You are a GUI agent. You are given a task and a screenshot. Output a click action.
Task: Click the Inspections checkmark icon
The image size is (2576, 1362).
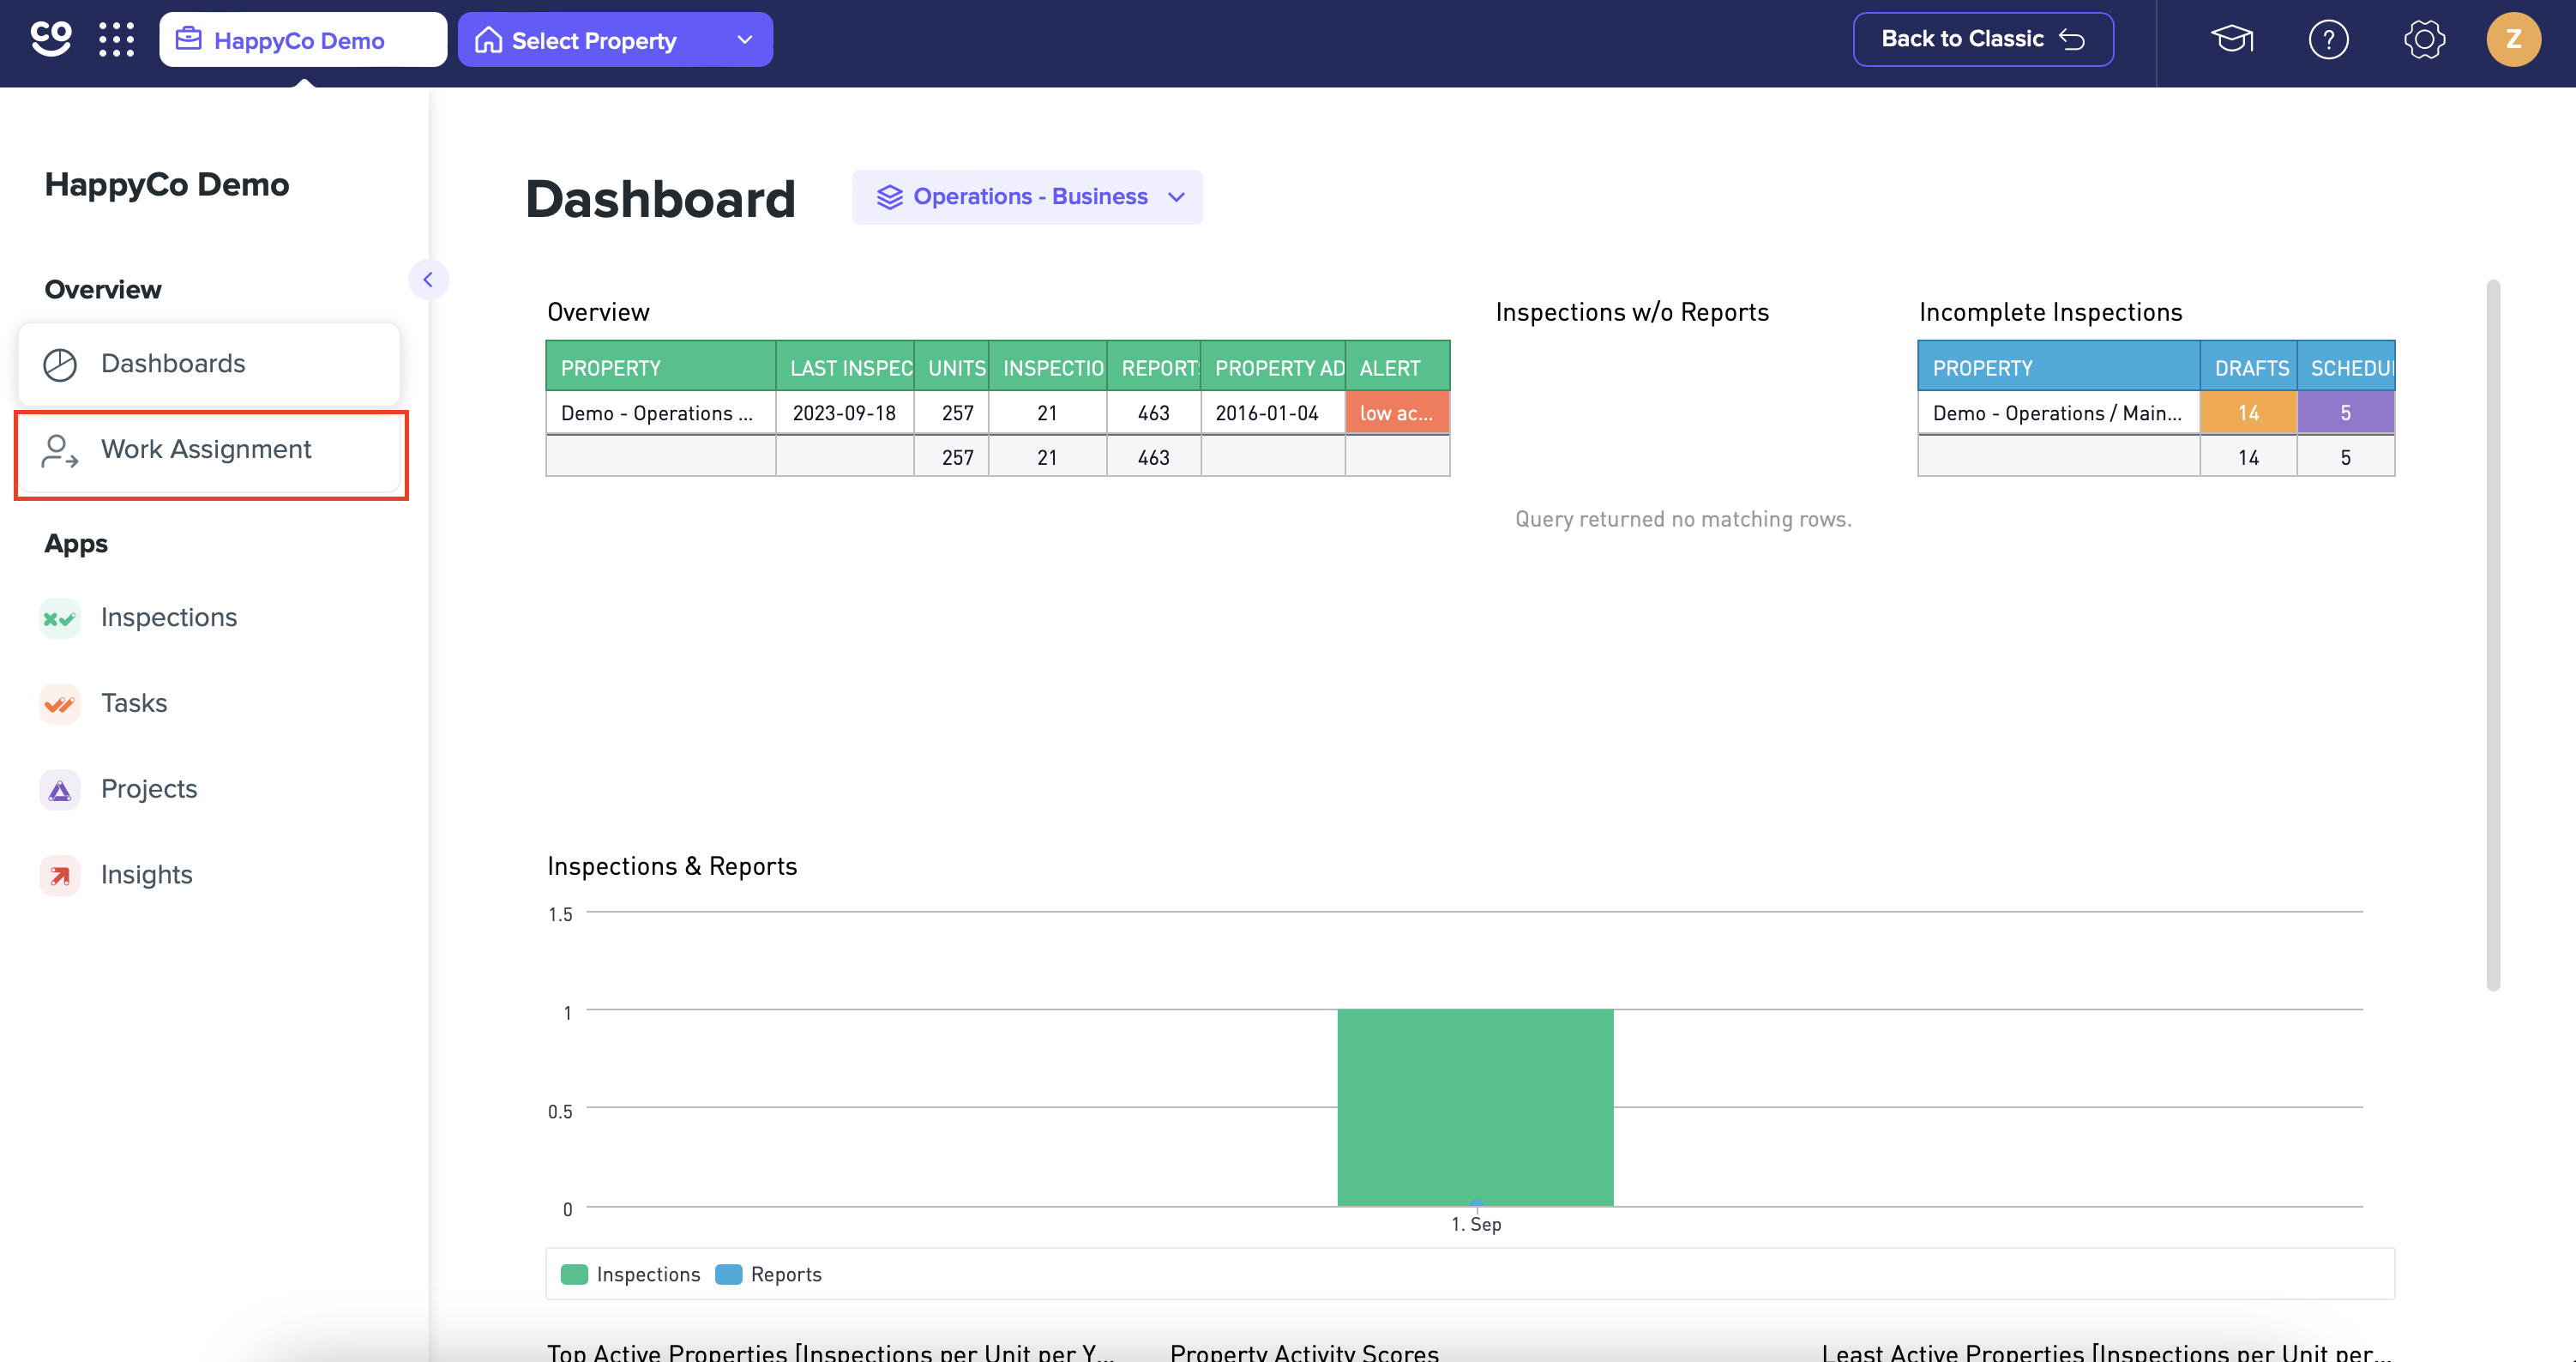point(60,618)
